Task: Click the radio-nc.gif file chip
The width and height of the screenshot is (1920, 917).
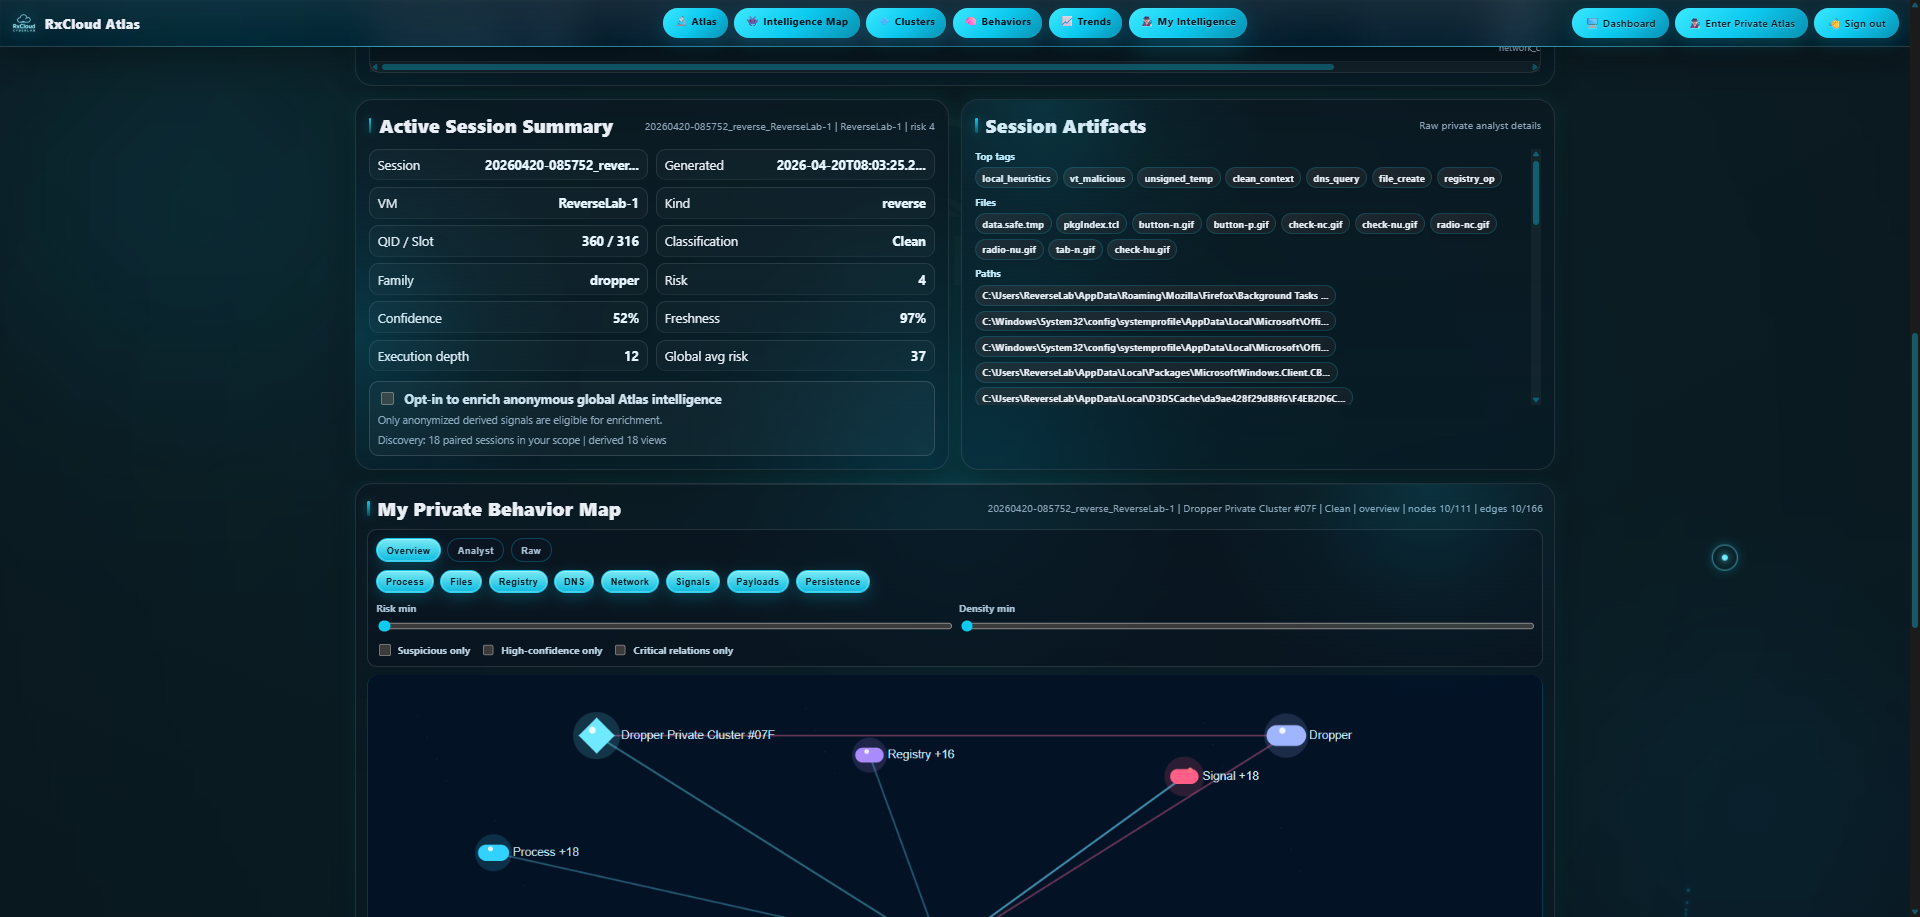Action: 1463,225
